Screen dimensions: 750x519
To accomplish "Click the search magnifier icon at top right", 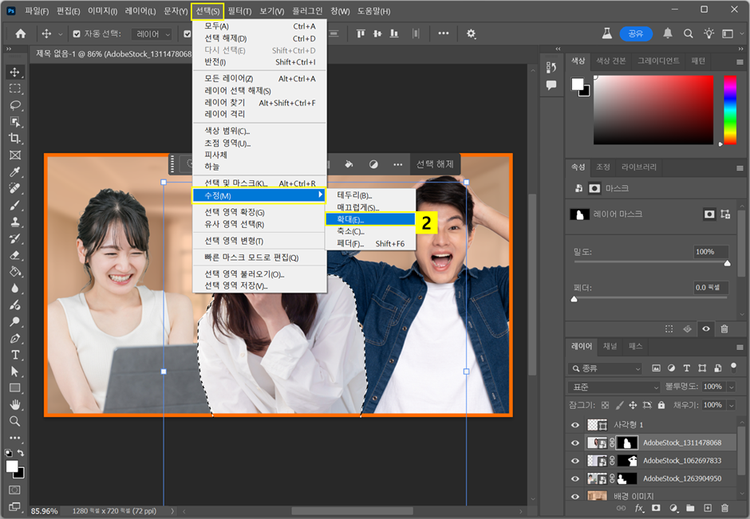I will tap(690, 33).
